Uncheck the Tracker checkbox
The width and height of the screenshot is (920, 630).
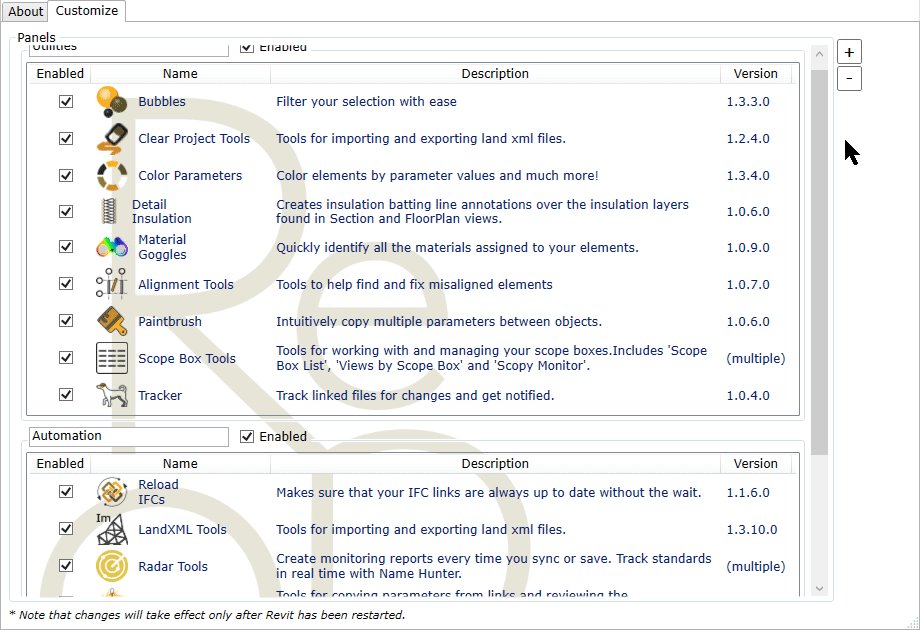(x=66, y=394)
